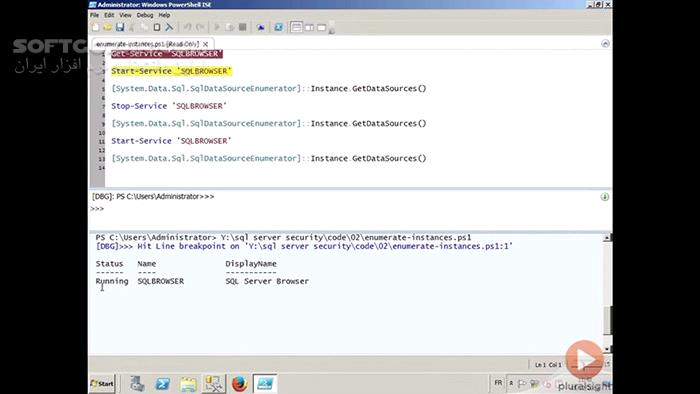The image size is (700, 394).
Task: Open the Edit menu
Action: tap(109, 15)
